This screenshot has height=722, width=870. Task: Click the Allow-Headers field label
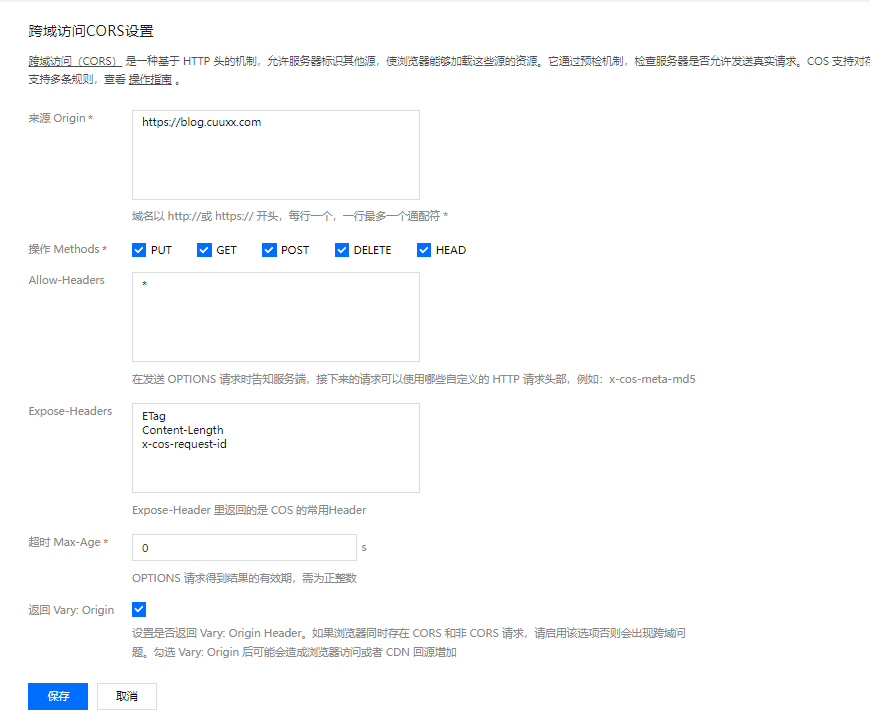pyautogui.click(x=66, y=280)
